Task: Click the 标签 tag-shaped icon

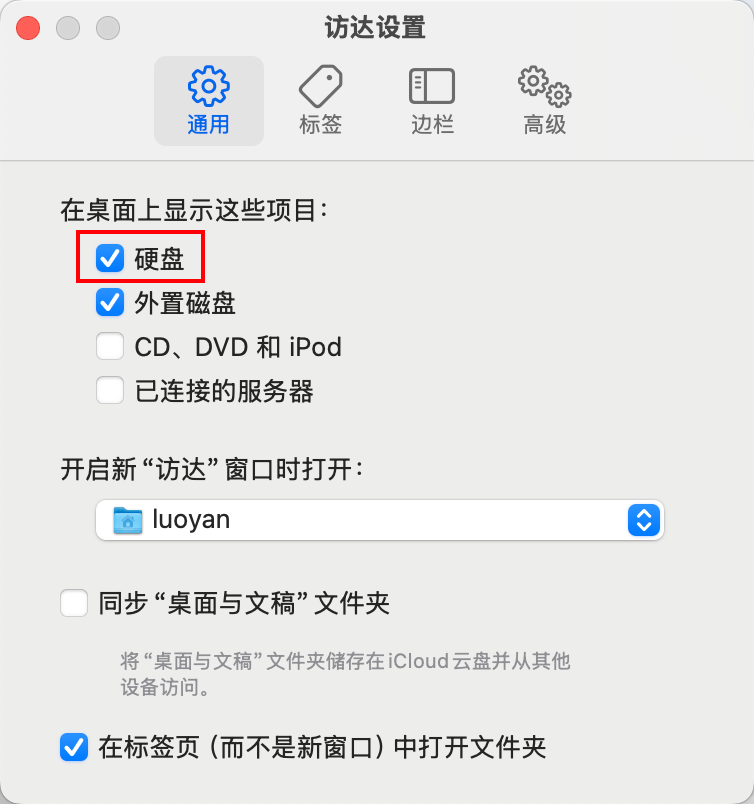Action: click(x=321, y=86)
